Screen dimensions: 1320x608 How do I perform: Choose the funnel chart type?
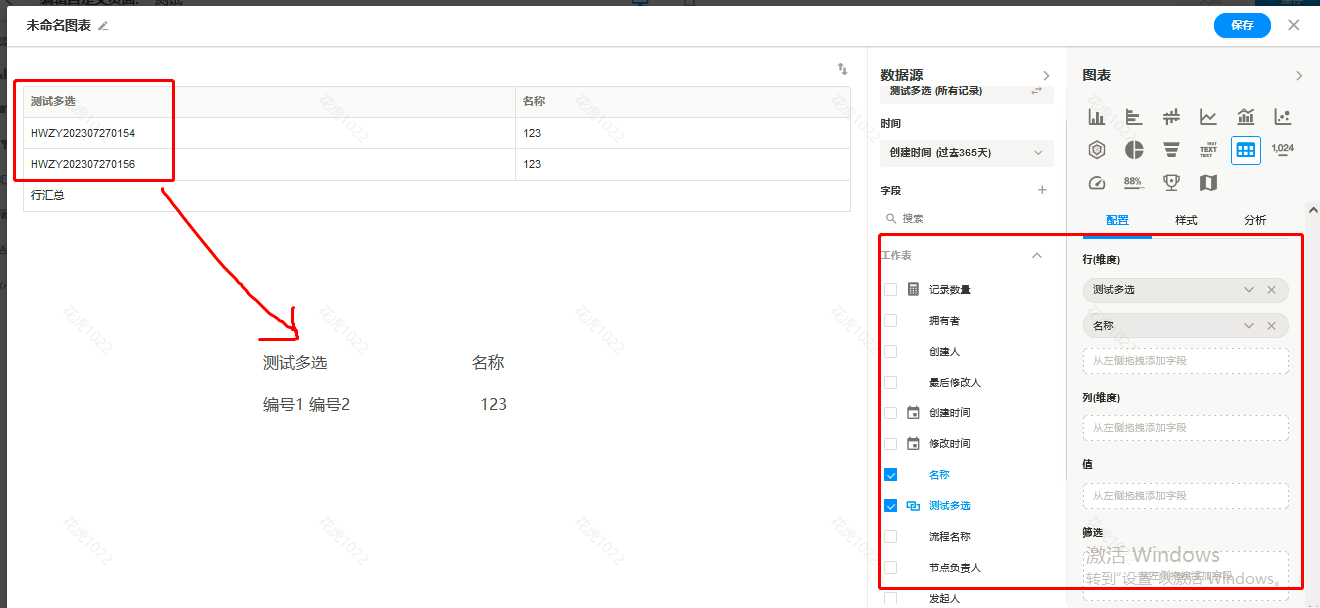pyautogui.click(x=1170, y=149)
